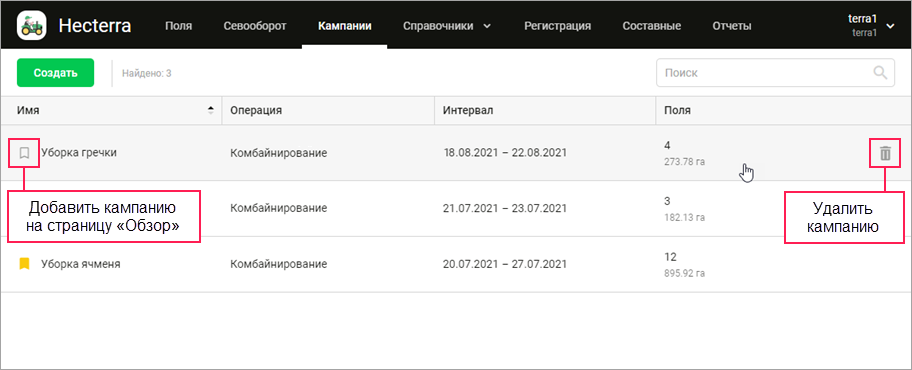Viewport: 912px width, 370px height.
Task: Toggle bookmark for Уборка гречки campaign
Action: pyautogui.click(x=24, y=153)
